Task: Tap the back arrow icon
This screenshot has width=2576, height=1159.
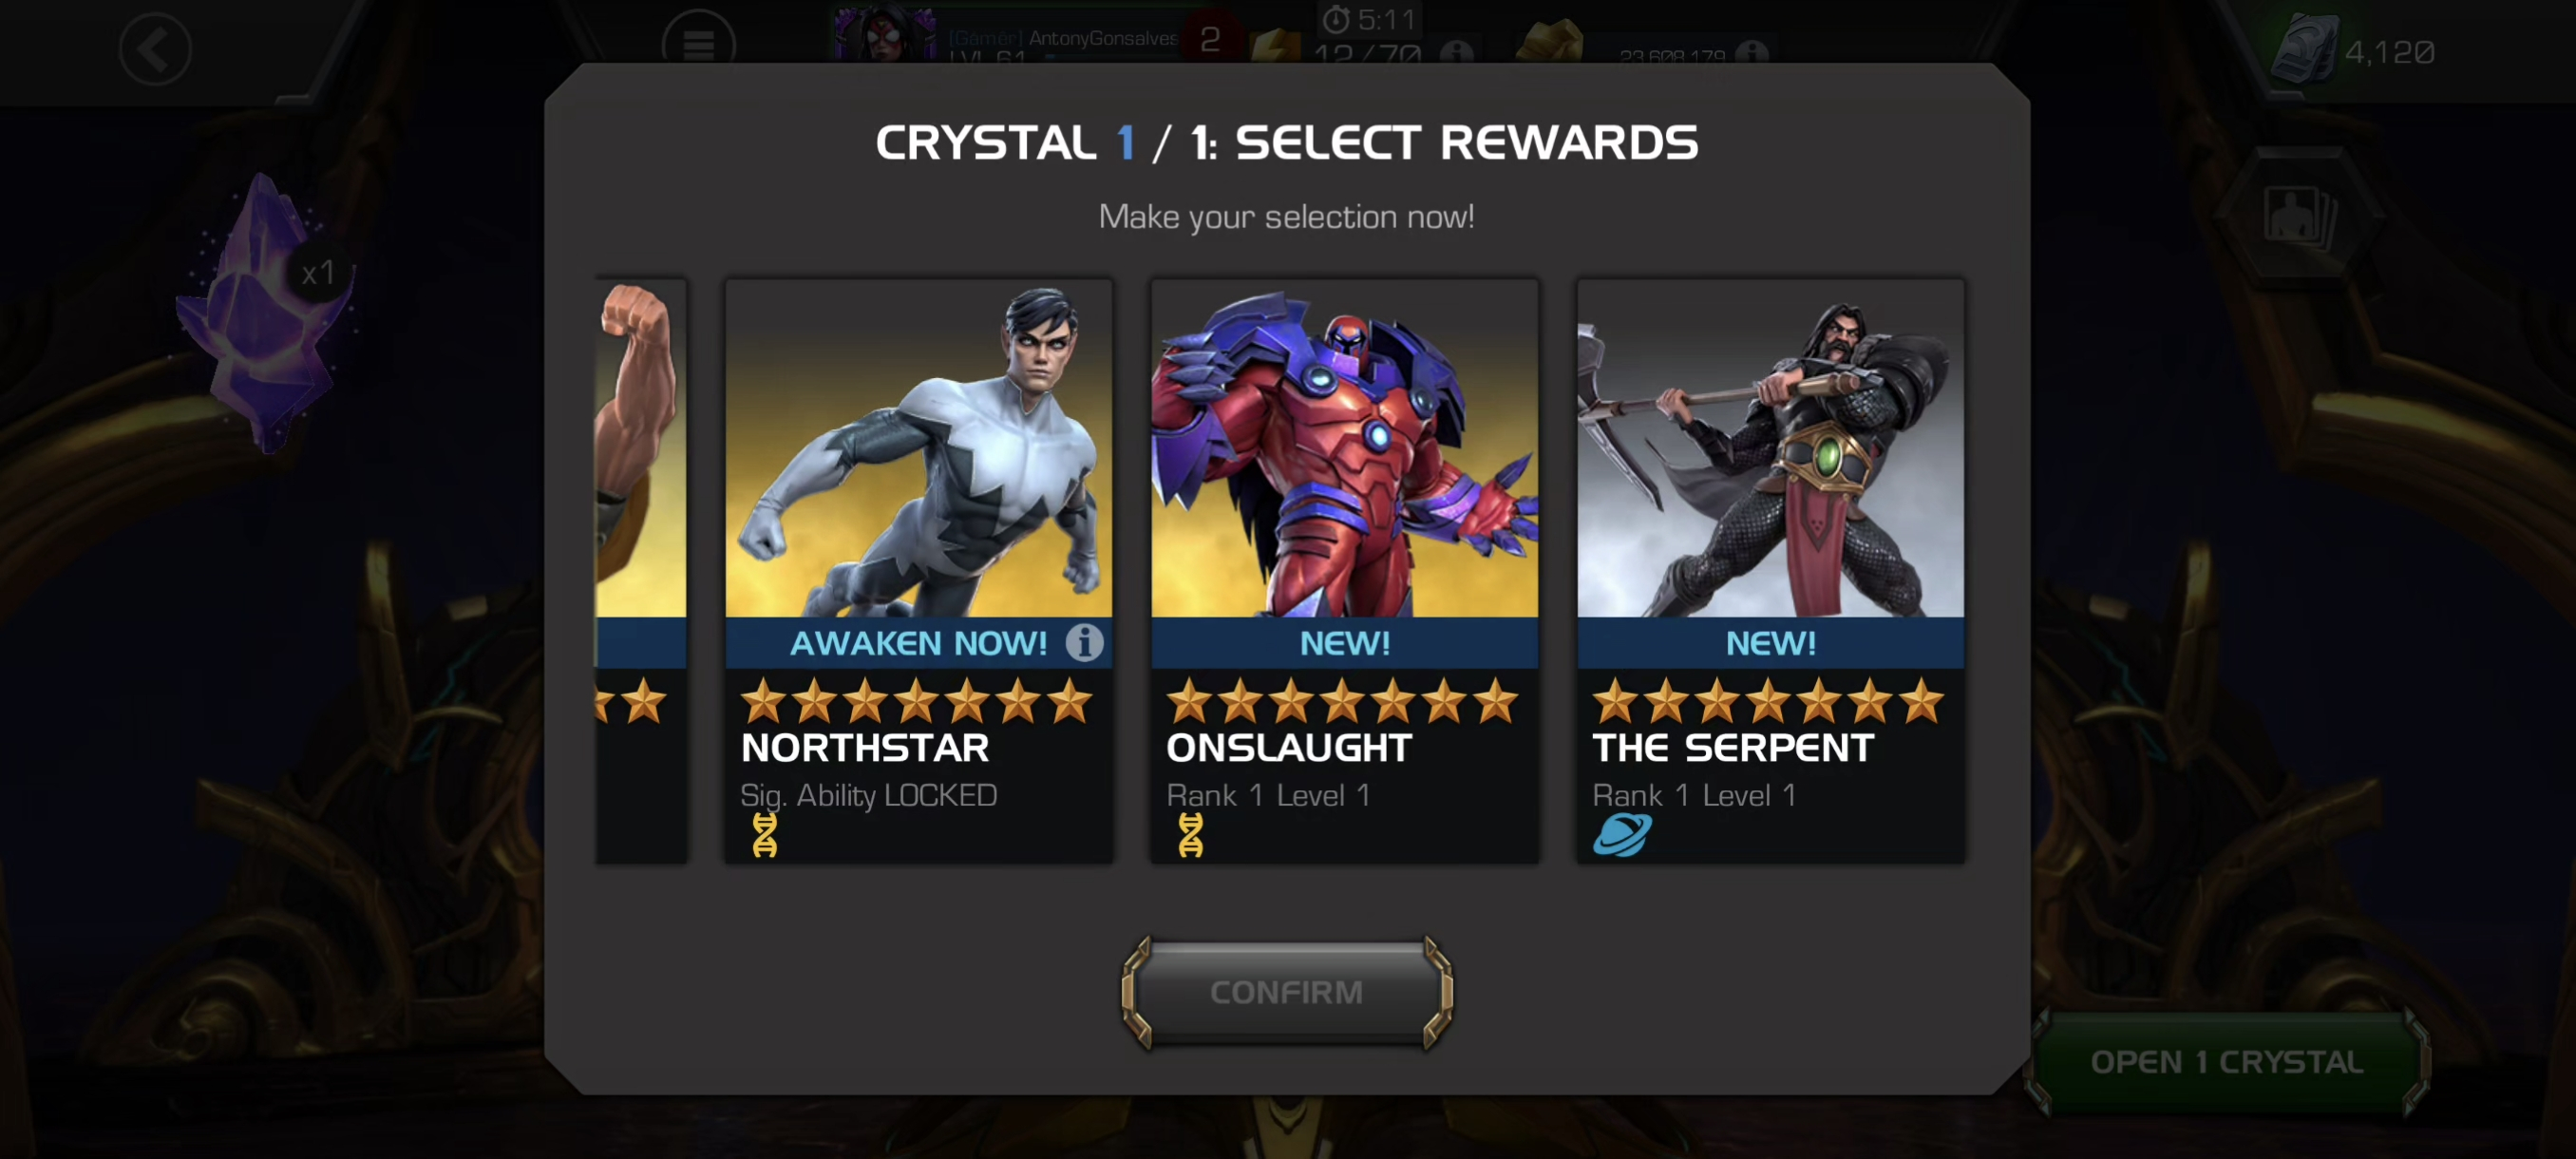Action: [155, 49]
